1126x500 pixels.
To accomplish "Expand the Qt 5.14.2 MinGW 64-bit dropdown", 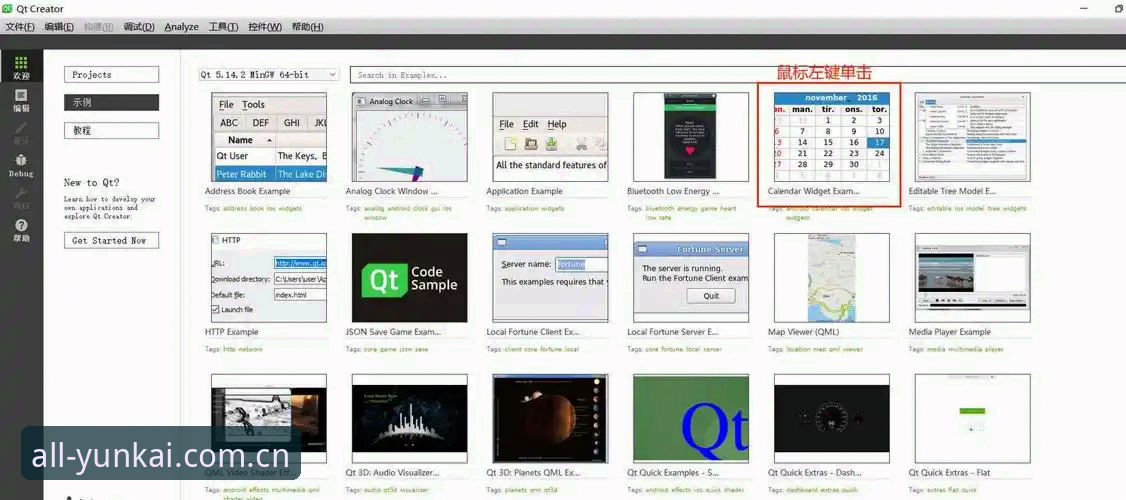I will coord(269,75).
